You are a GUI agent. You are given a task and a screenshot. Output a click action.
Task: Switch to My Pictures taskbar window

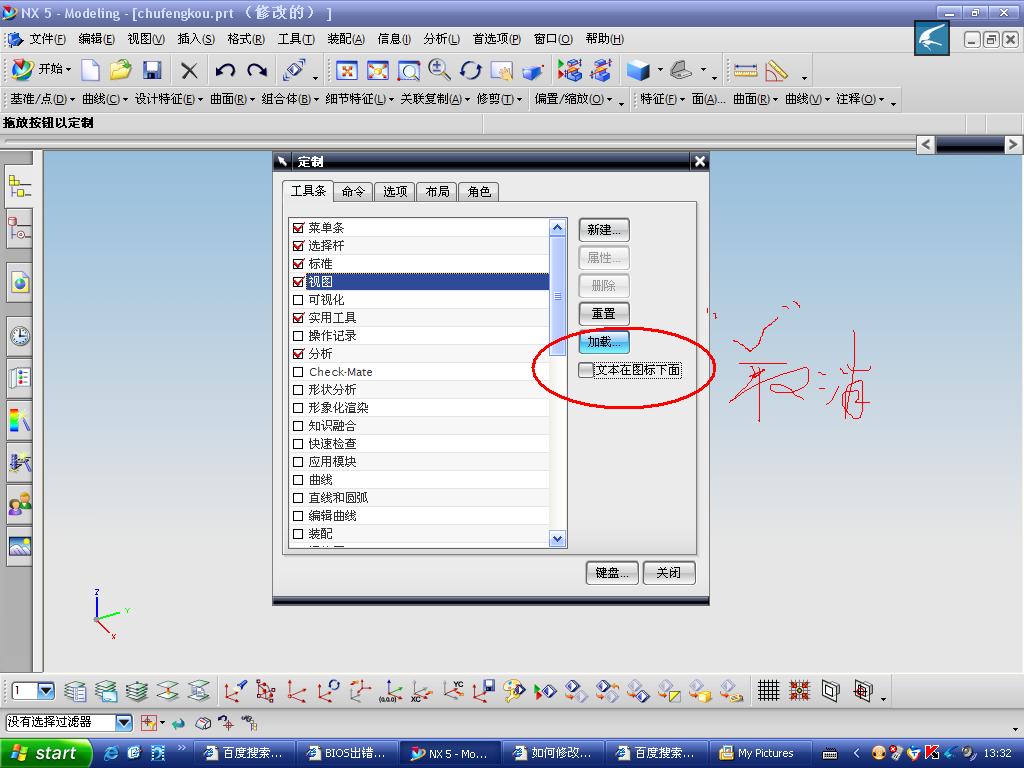760,753
